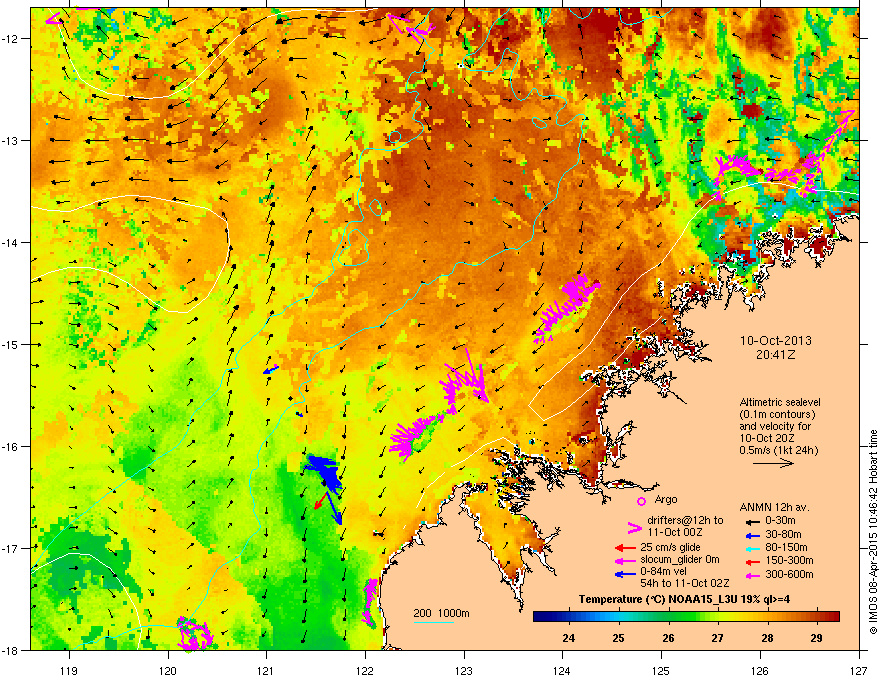Click the 54h to 11-Oct 02Z text
The image size is (880, 680).
[685, 583]
